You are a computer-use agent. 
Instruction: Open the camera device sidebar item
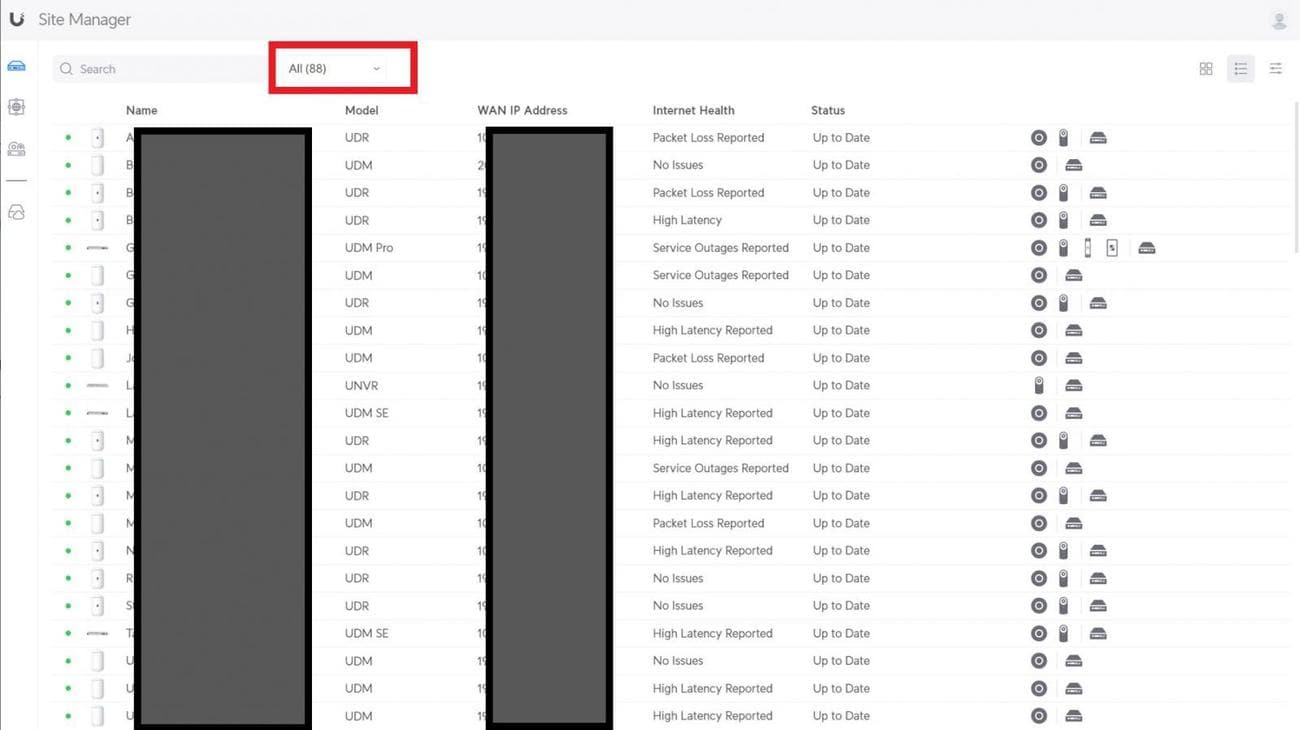17,149
